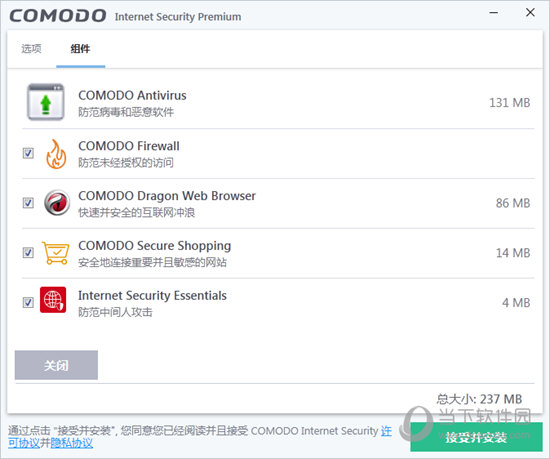Click the Comodo Dragon browser icon
This screenshot has width=550, height=459.
(x=57, y=203)
